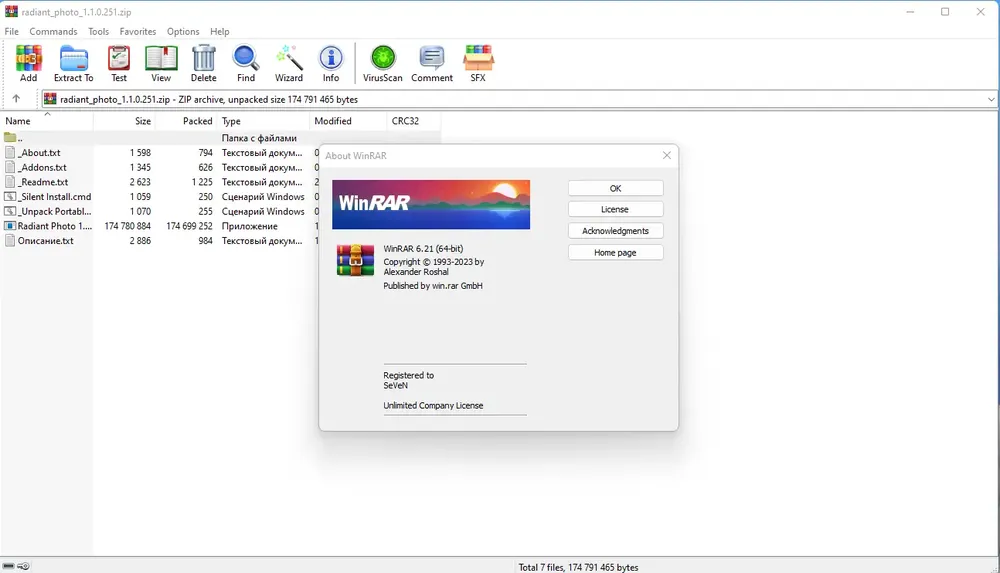1000x573 pixels.
Task: Click the 'Приложение' type cell
Action: 249,226
